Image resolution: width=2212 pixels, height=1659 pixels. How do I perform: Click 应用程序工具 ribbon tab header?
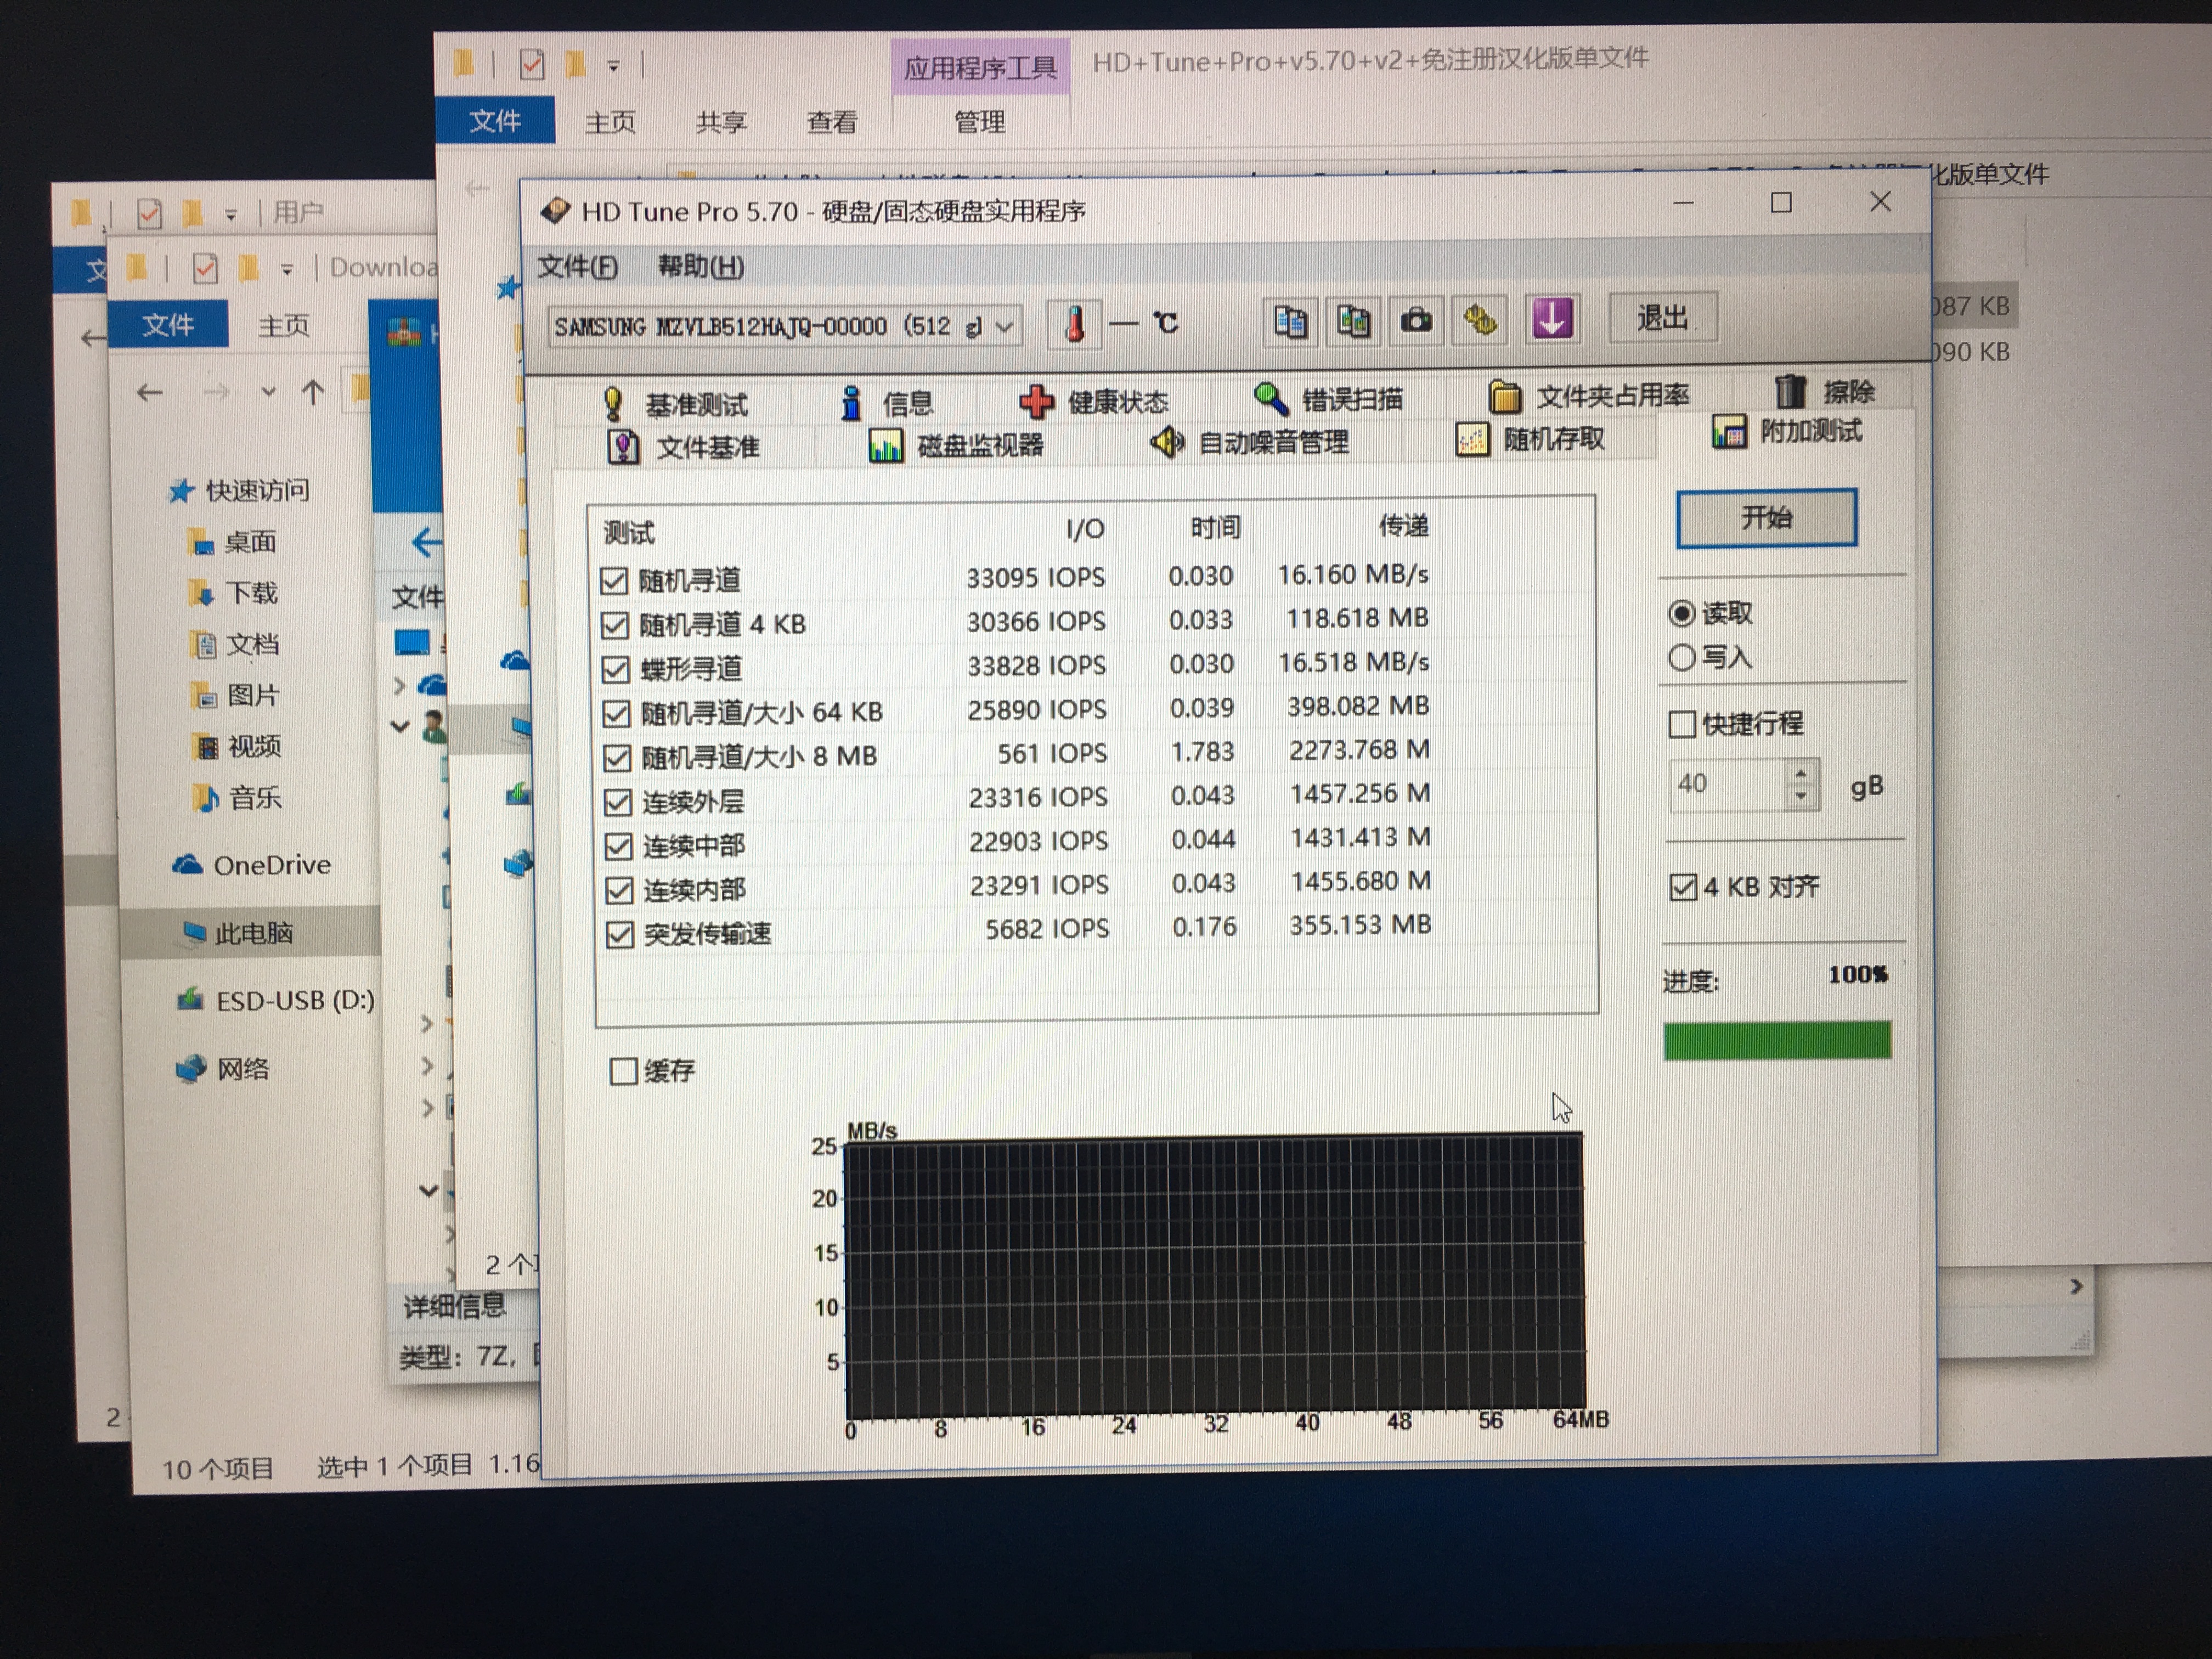(980, 67)
